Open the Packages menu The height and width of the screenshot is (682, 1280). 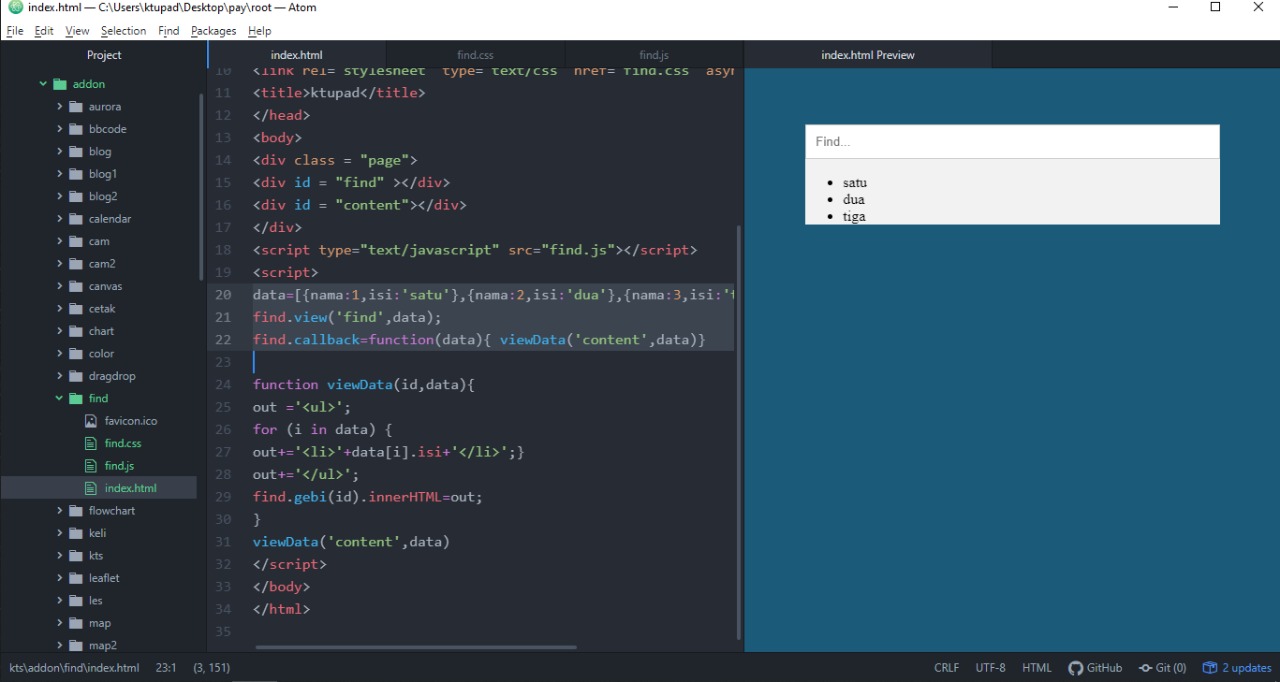213,30
